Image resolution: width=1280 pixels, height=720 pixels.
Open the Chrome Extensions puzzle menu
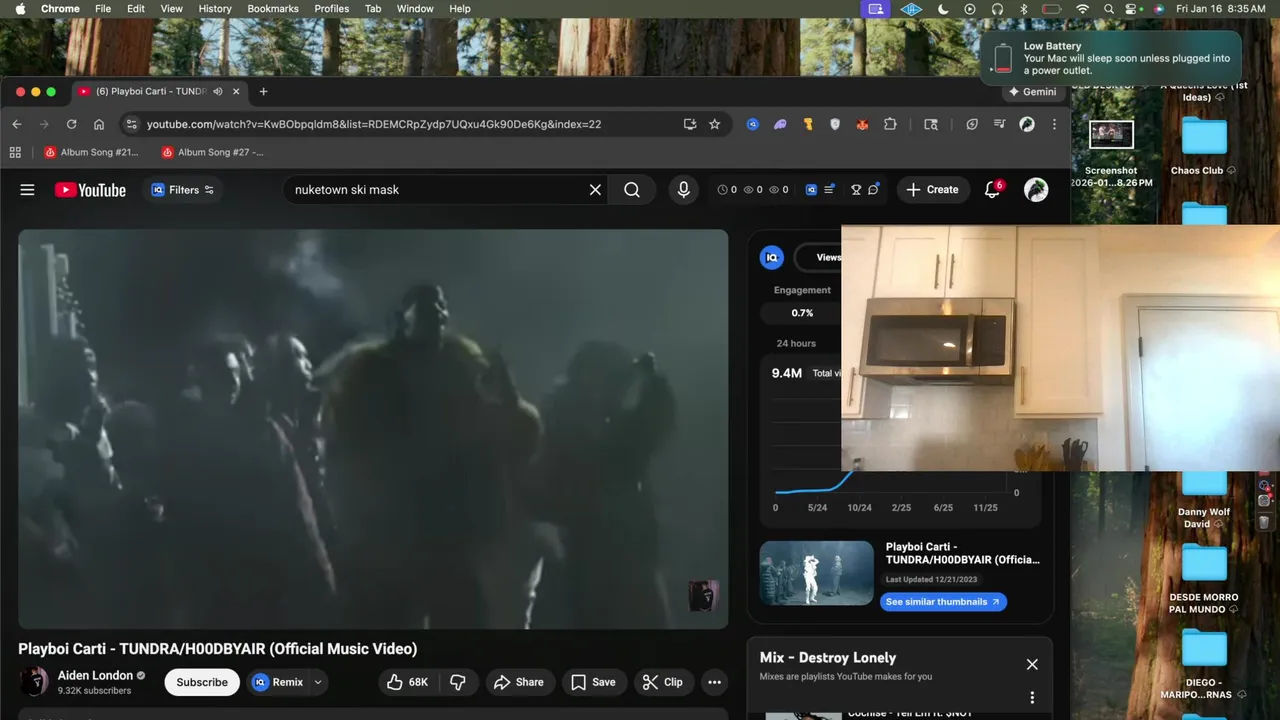click(x=890, y=124)
